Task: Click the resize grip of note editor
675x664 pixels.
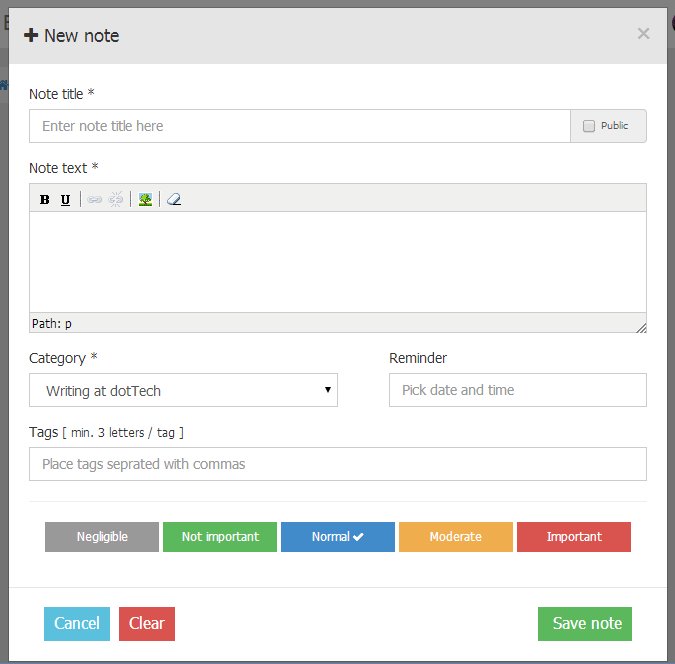Action: (641, 328)
